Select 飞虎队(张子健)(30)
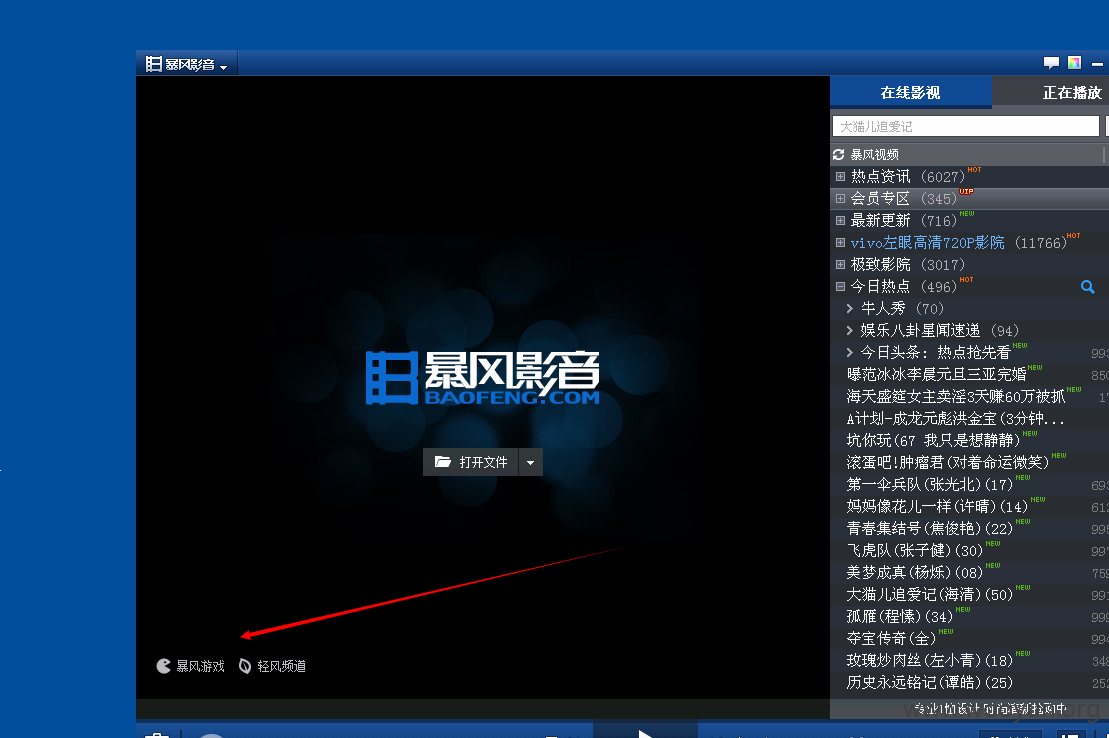Viewport: 1109px width, 738px height. tap(915, 550)
